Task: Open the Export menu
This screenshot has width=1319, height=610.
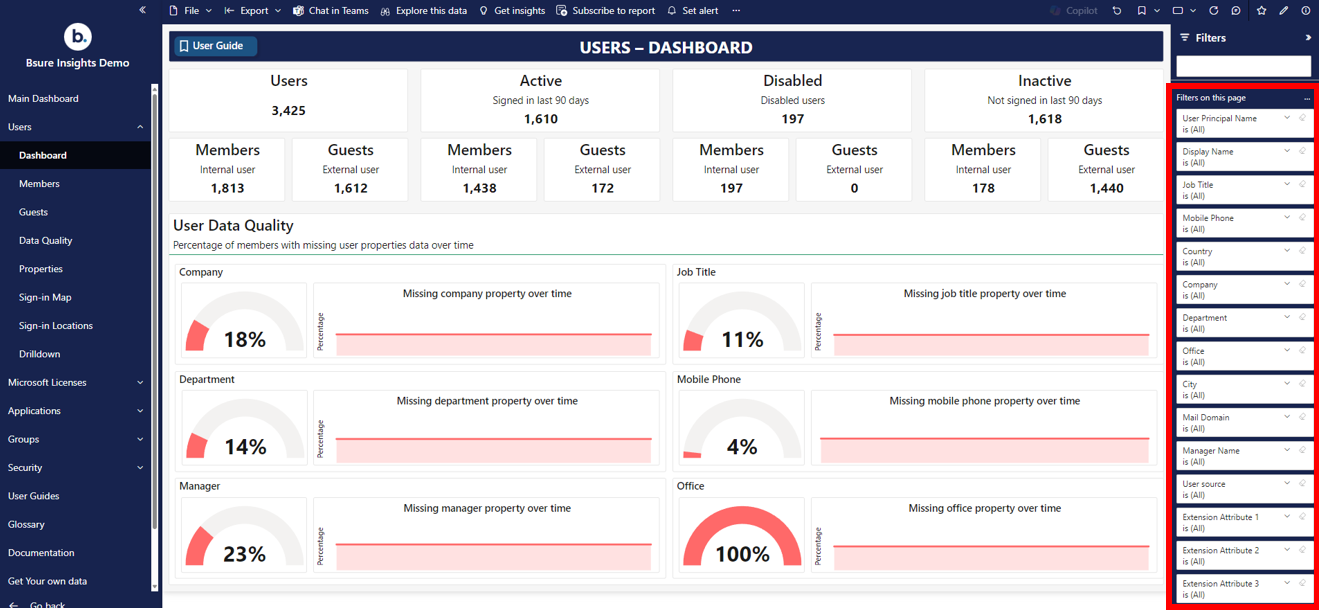Action: tap(253, 11)
